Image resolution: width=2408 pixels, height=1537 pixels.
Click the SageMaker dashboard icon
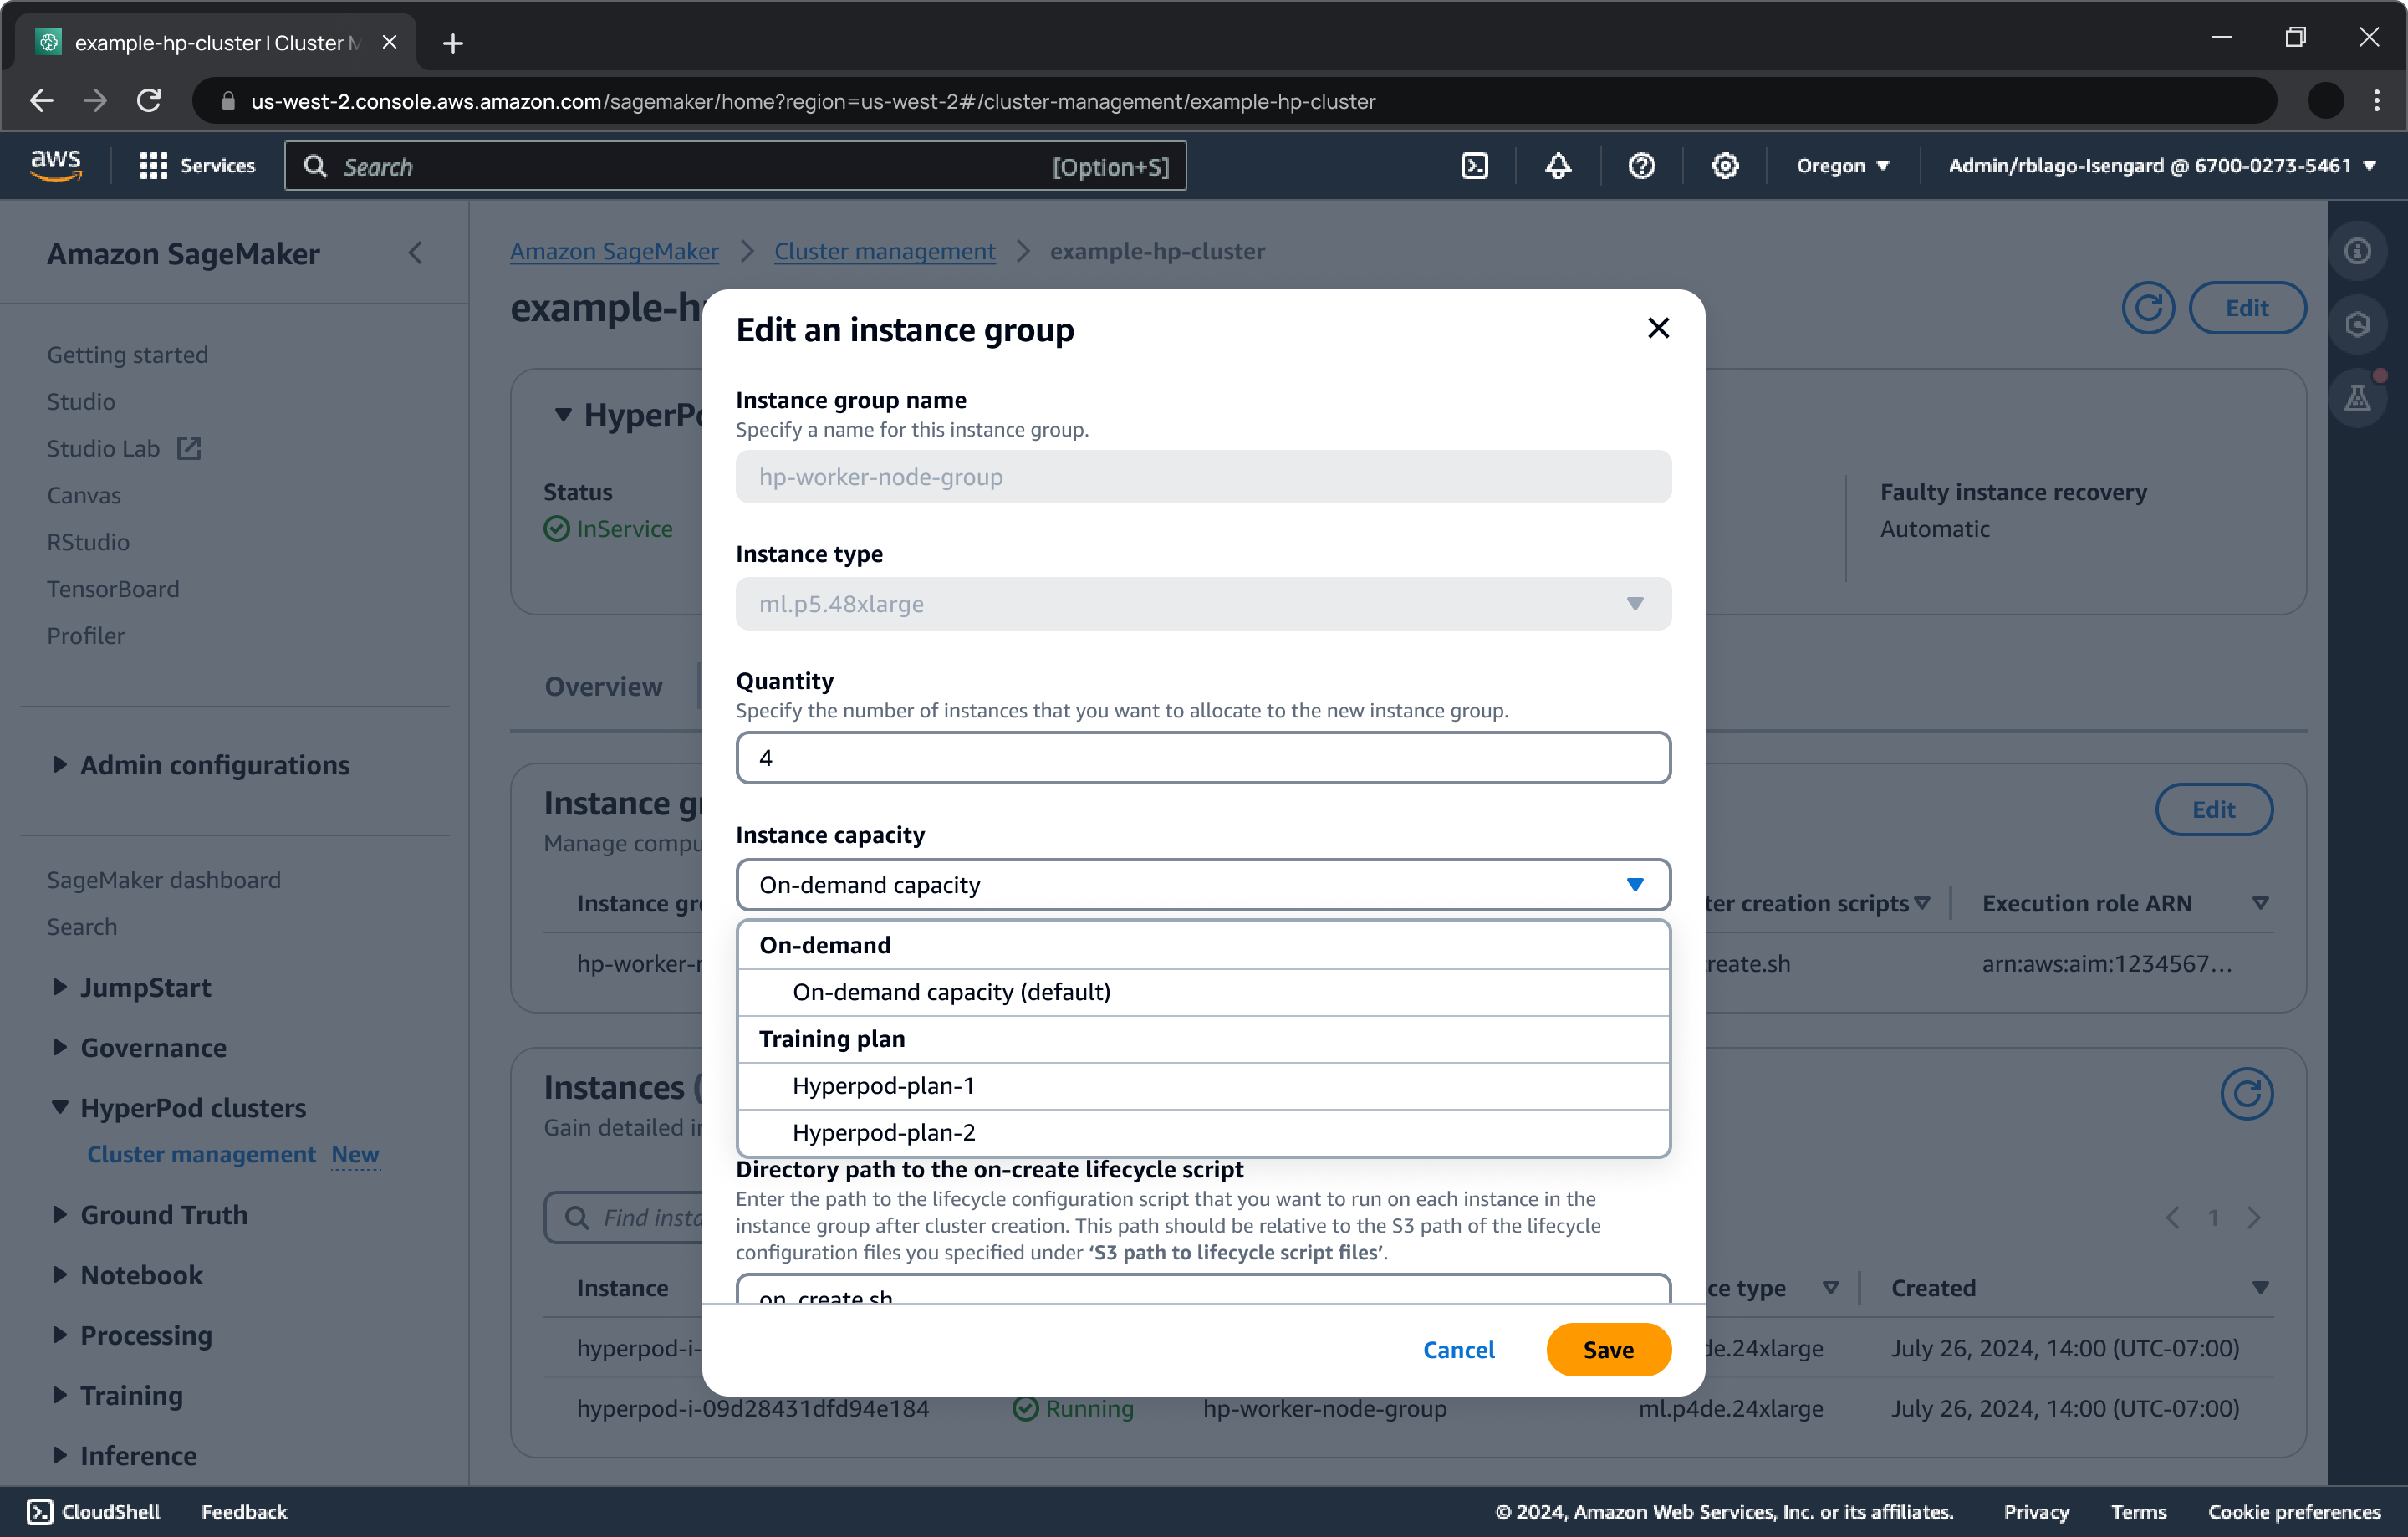tap(165, 877)
